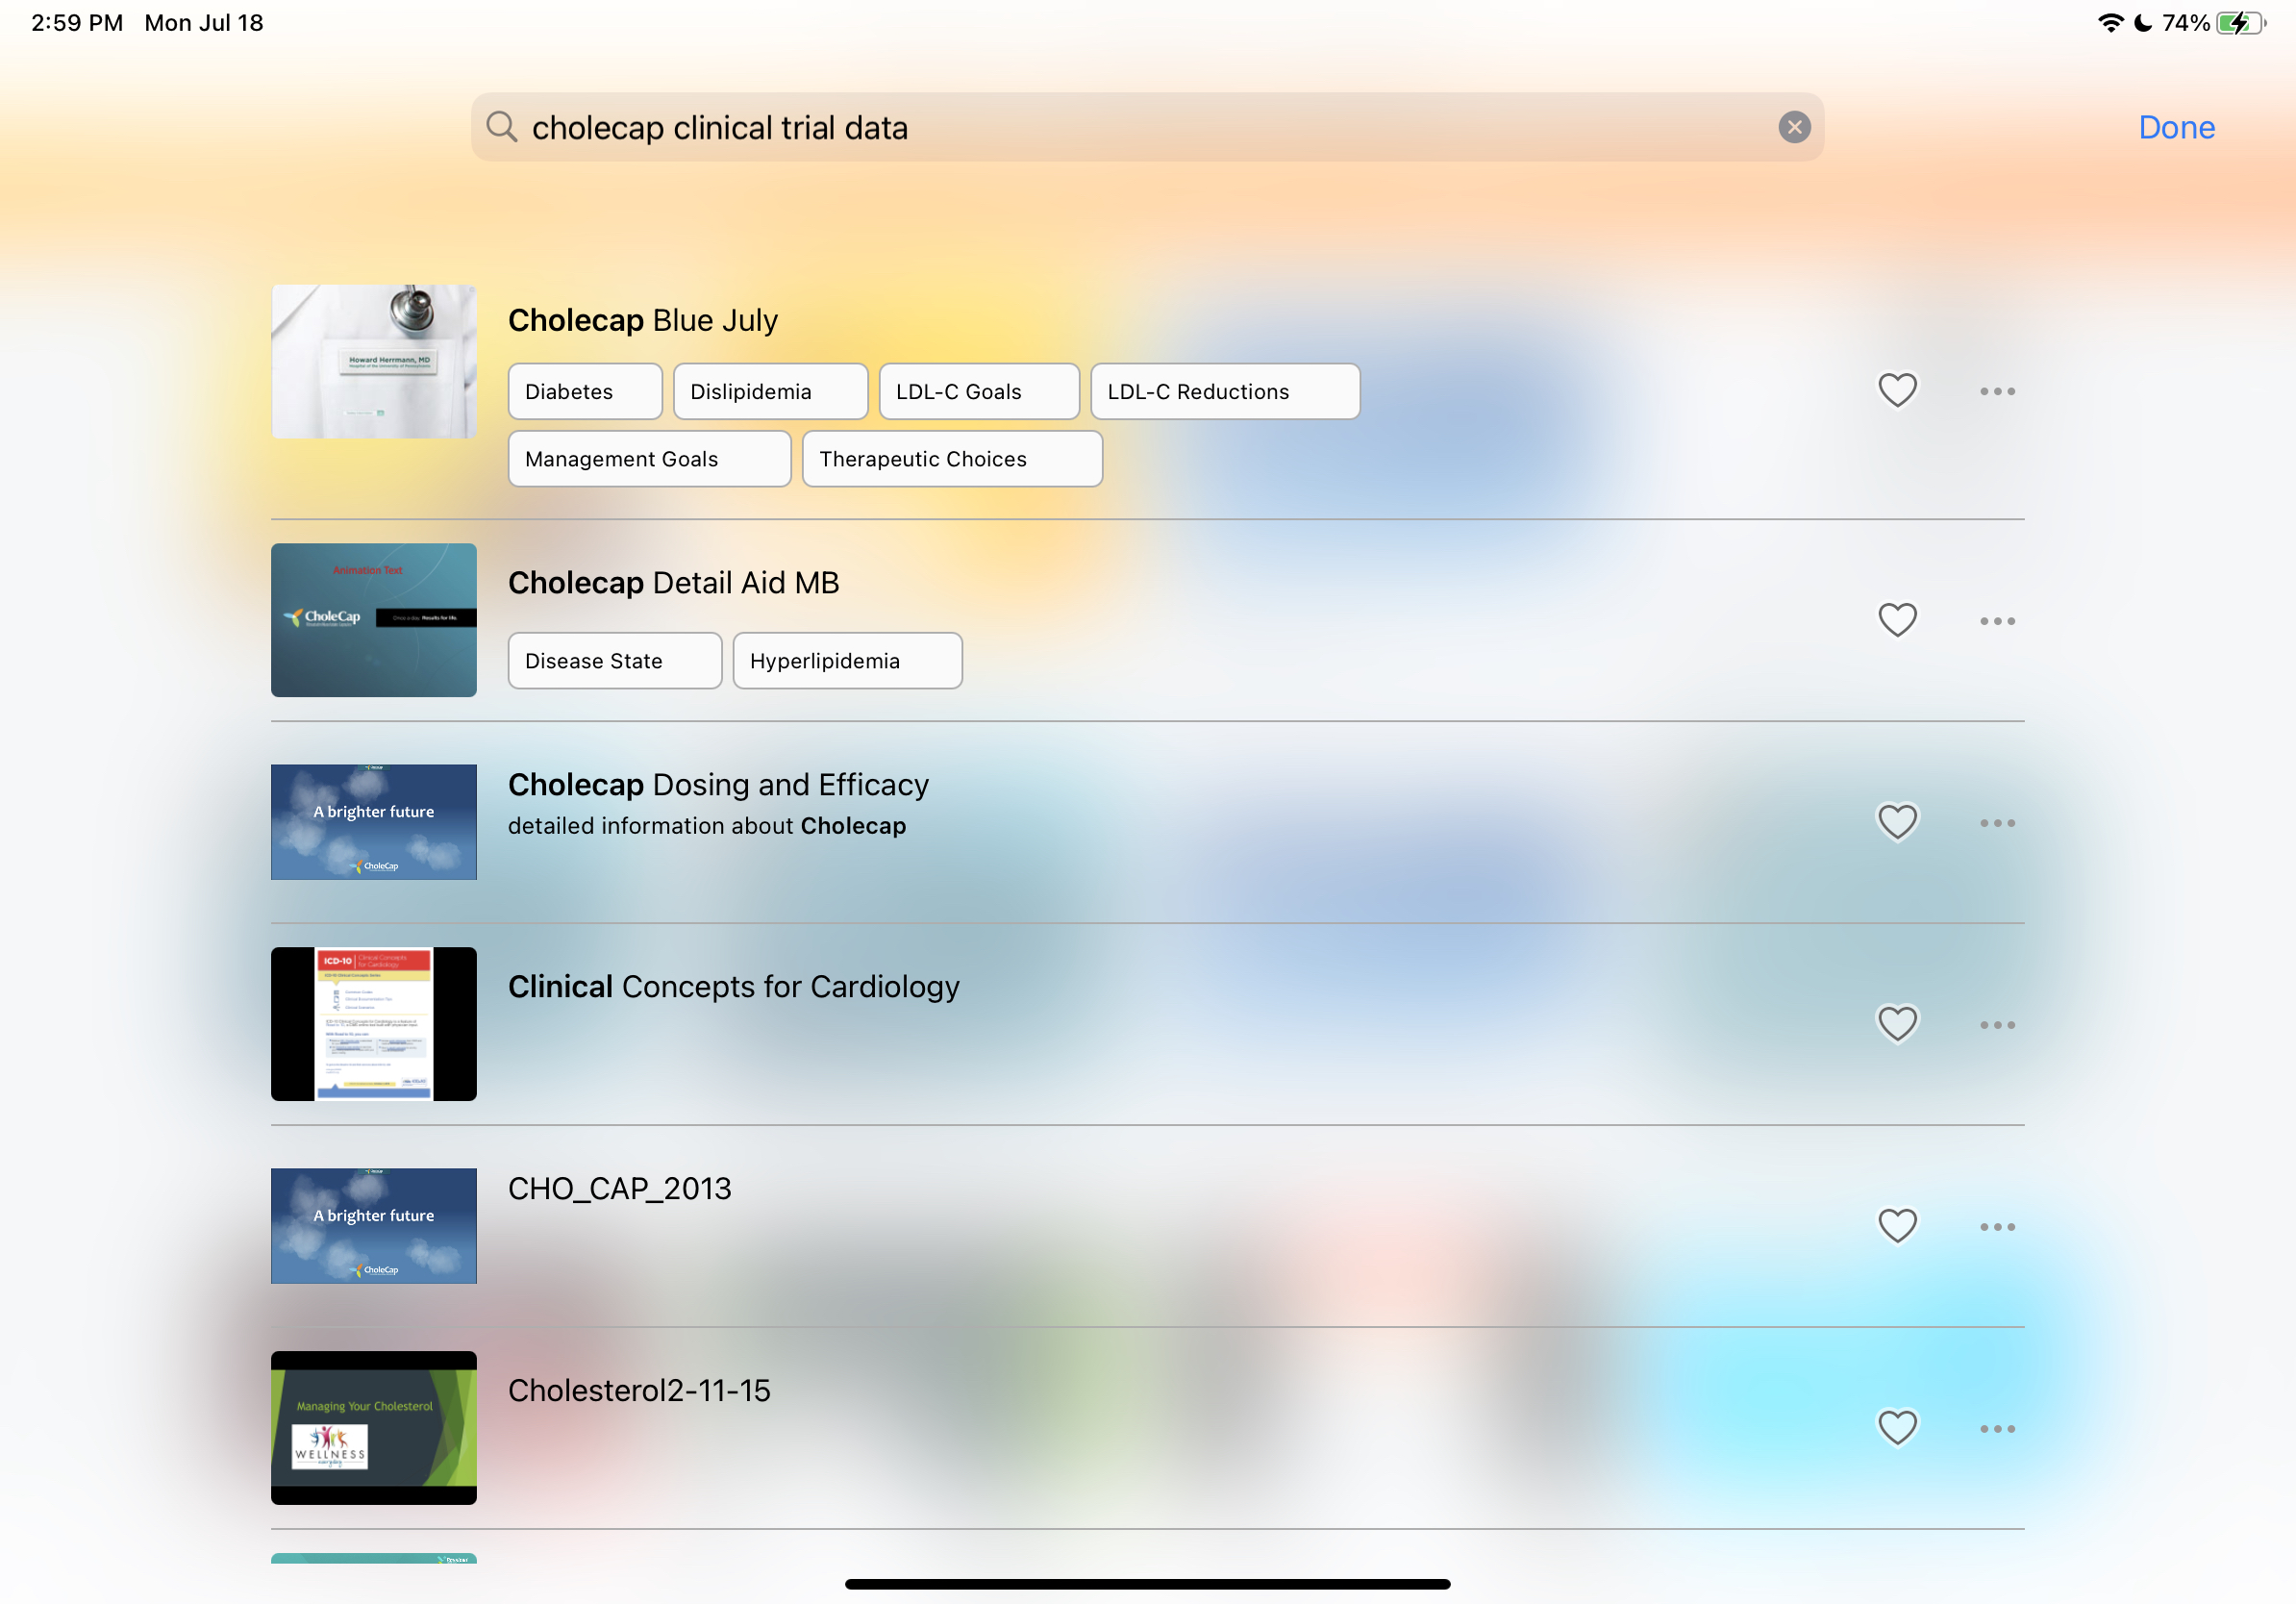
Task: Open the more options menu for Cholecap Blue July
Action: (x=1997, y=391)
